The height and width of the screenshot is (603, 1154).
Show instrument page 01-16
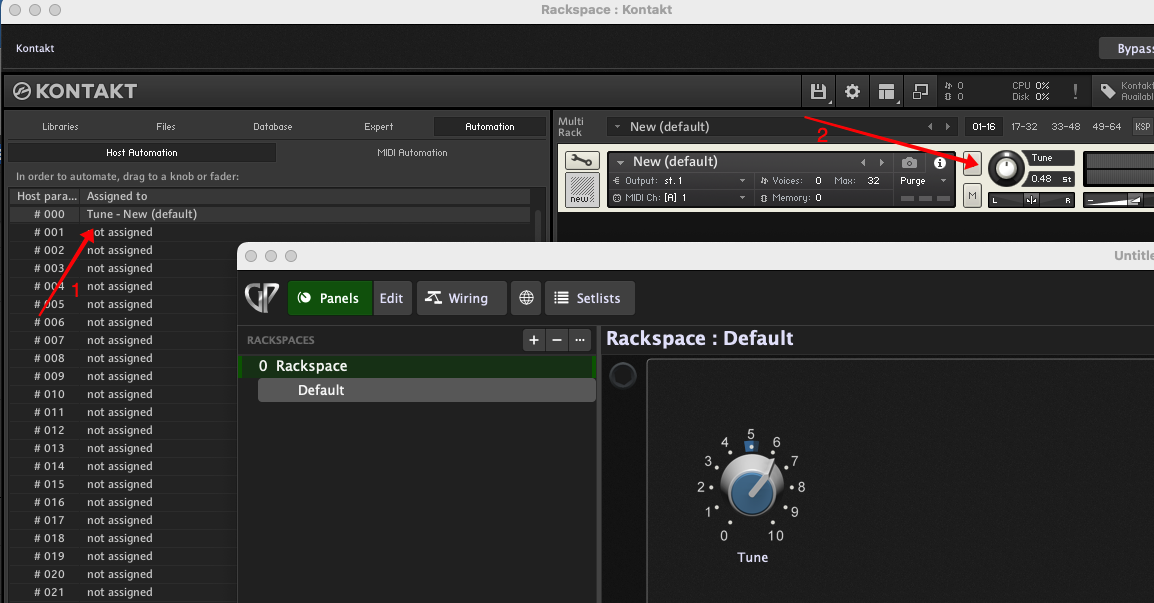click(x=983, y=127)
